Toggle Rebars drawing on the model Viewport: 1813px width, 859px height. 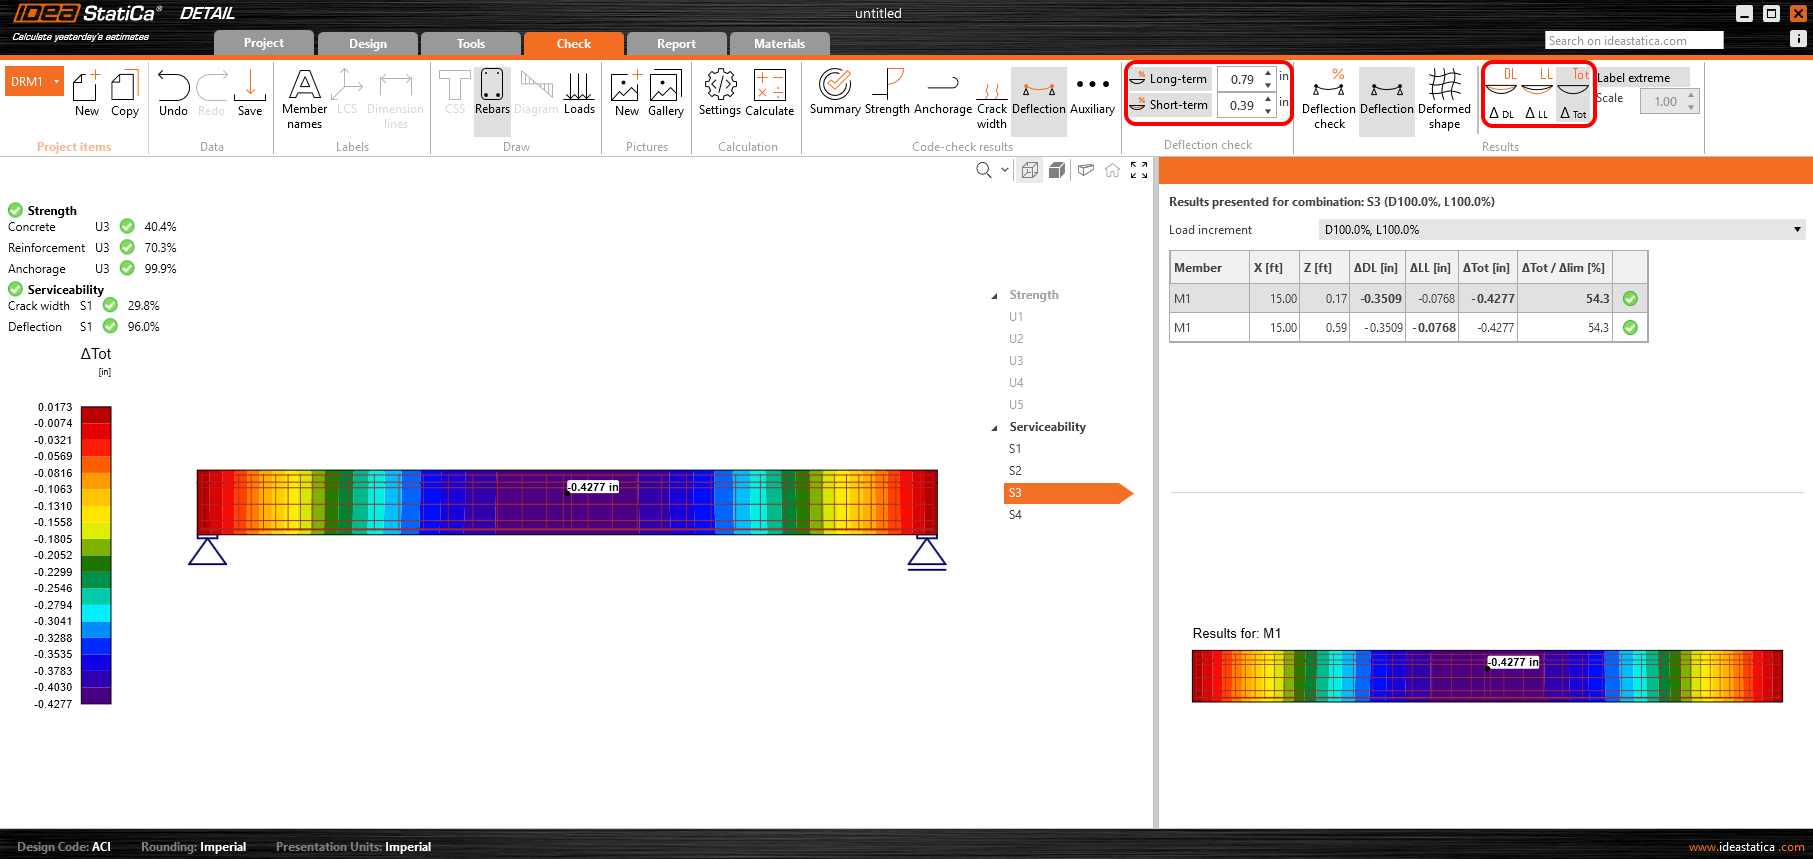[492, 93]
